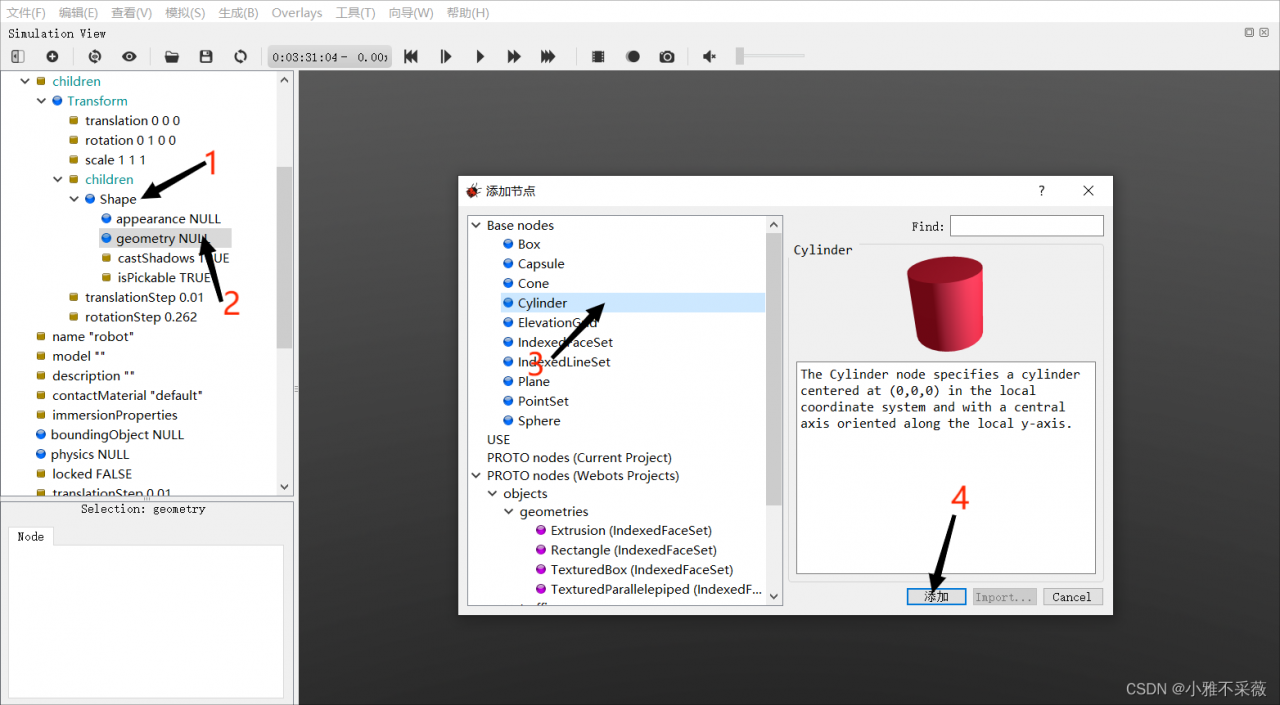Toggle the scene tree side panel icon
Image resolution: width=1280 pixels, height=705 pixels.
tap(17, 57)
